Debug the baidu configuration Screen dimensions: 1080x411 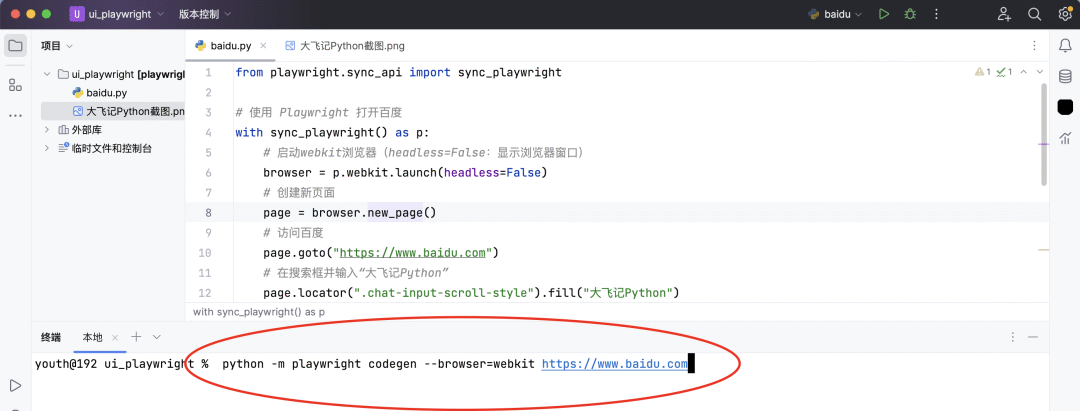tap(911, 14)
